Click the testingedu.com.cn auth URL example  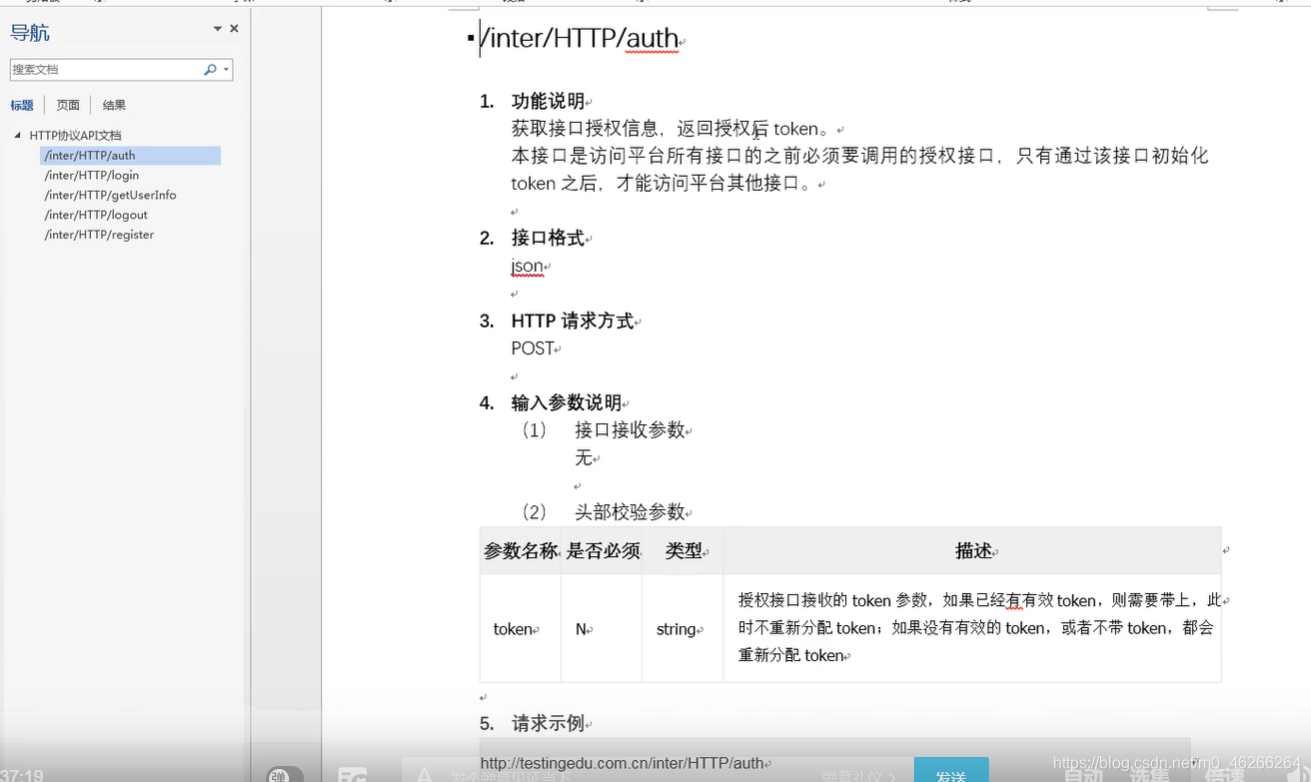[x=622, y=763]
